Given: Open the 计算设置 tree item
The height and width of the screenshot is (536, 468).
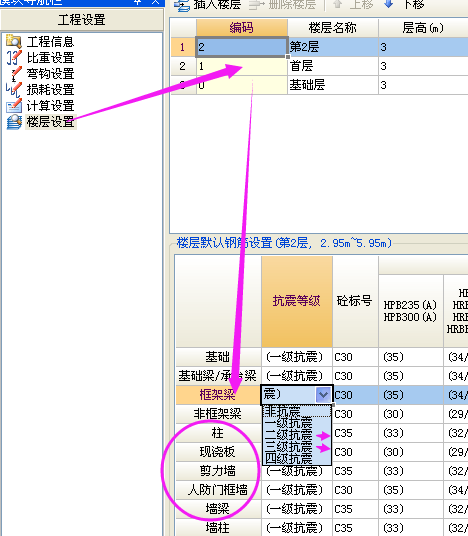Looking at the screenshot, I should (50, 106).
